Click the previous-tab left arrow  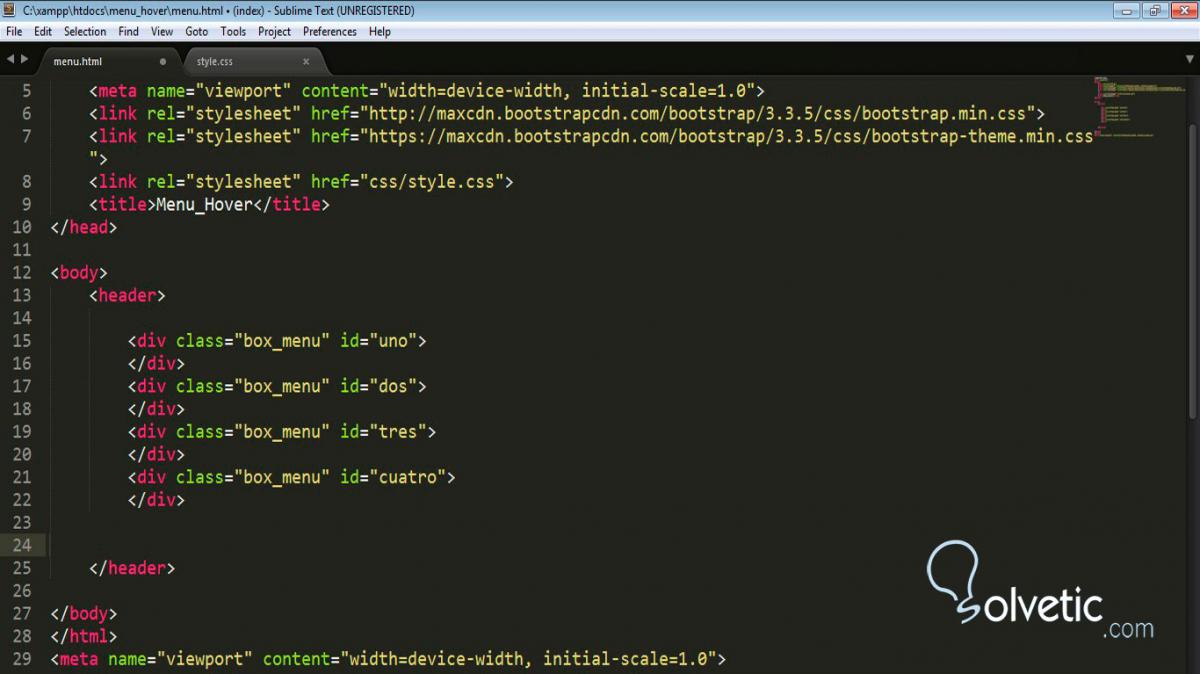[9, 60]
